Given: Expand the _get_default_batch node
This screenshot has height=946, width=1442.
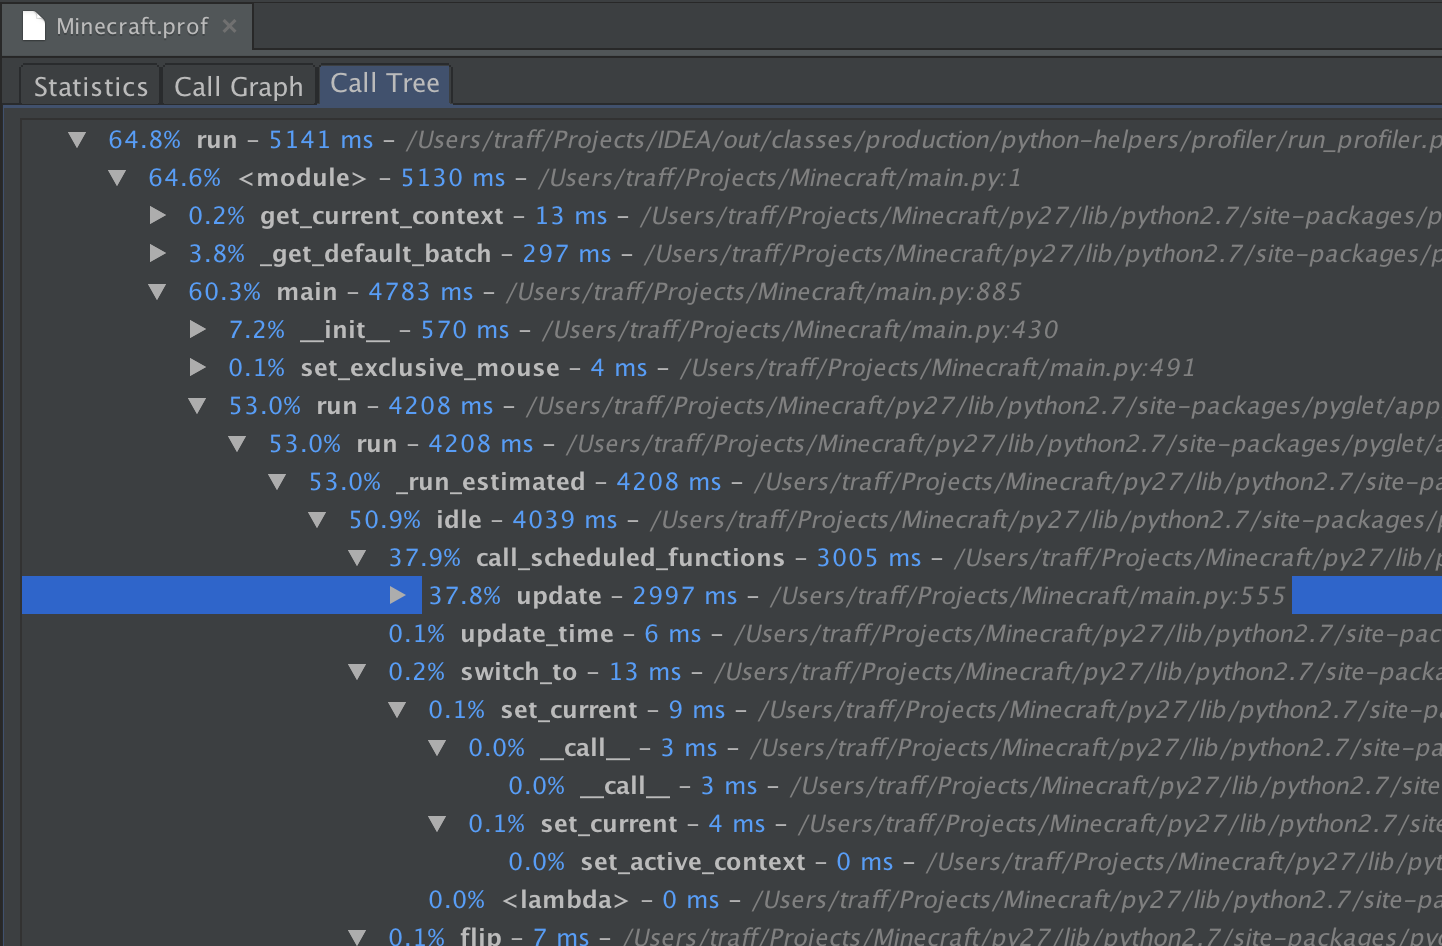Looking at the screenshot, I should tap(157, 254).
